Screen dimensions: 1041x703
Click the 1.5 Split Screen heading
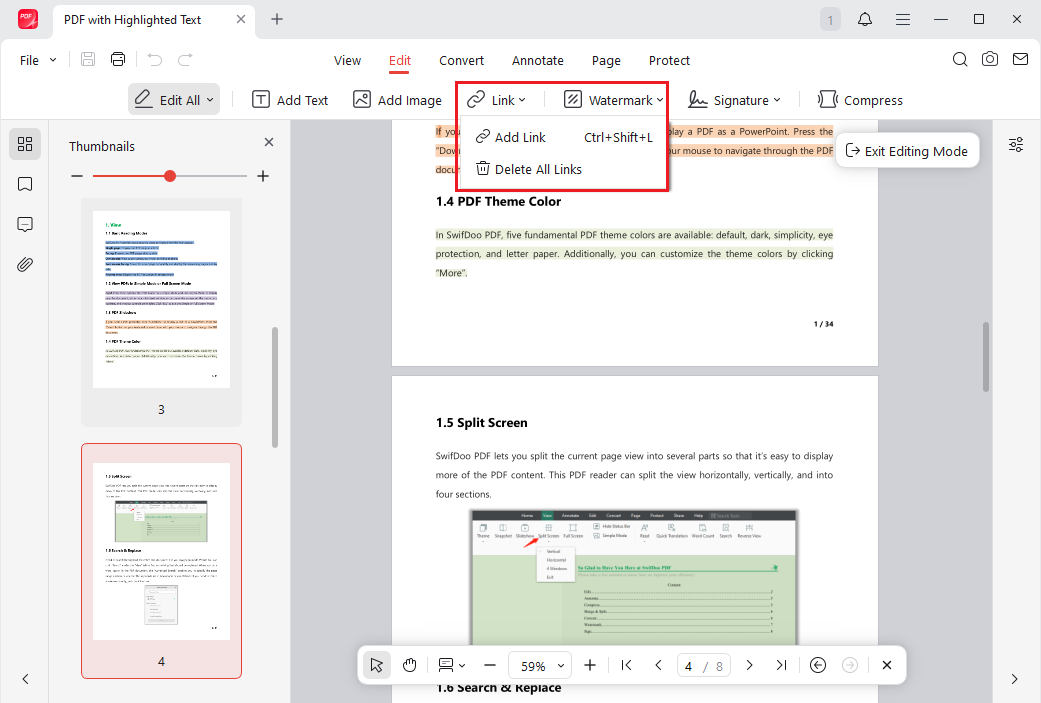pyautogui.click(x=481, y=423)
